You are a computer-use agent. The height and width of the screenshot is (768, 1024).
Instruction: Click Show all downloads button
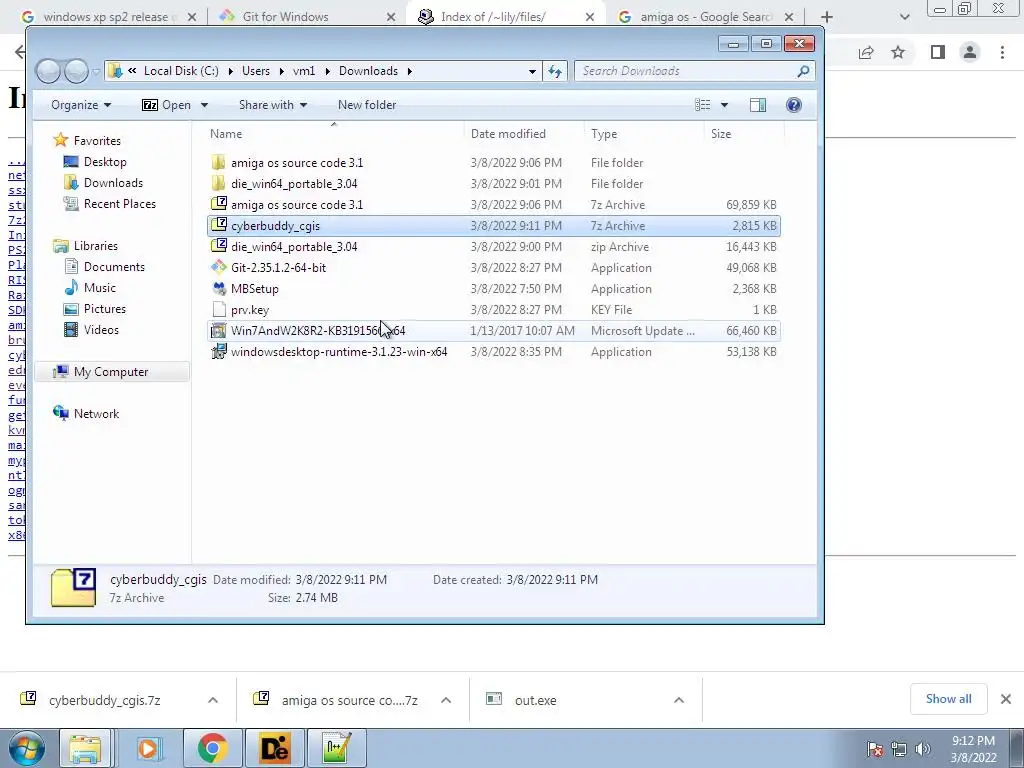pyautogui.click(x=948, y=699)
